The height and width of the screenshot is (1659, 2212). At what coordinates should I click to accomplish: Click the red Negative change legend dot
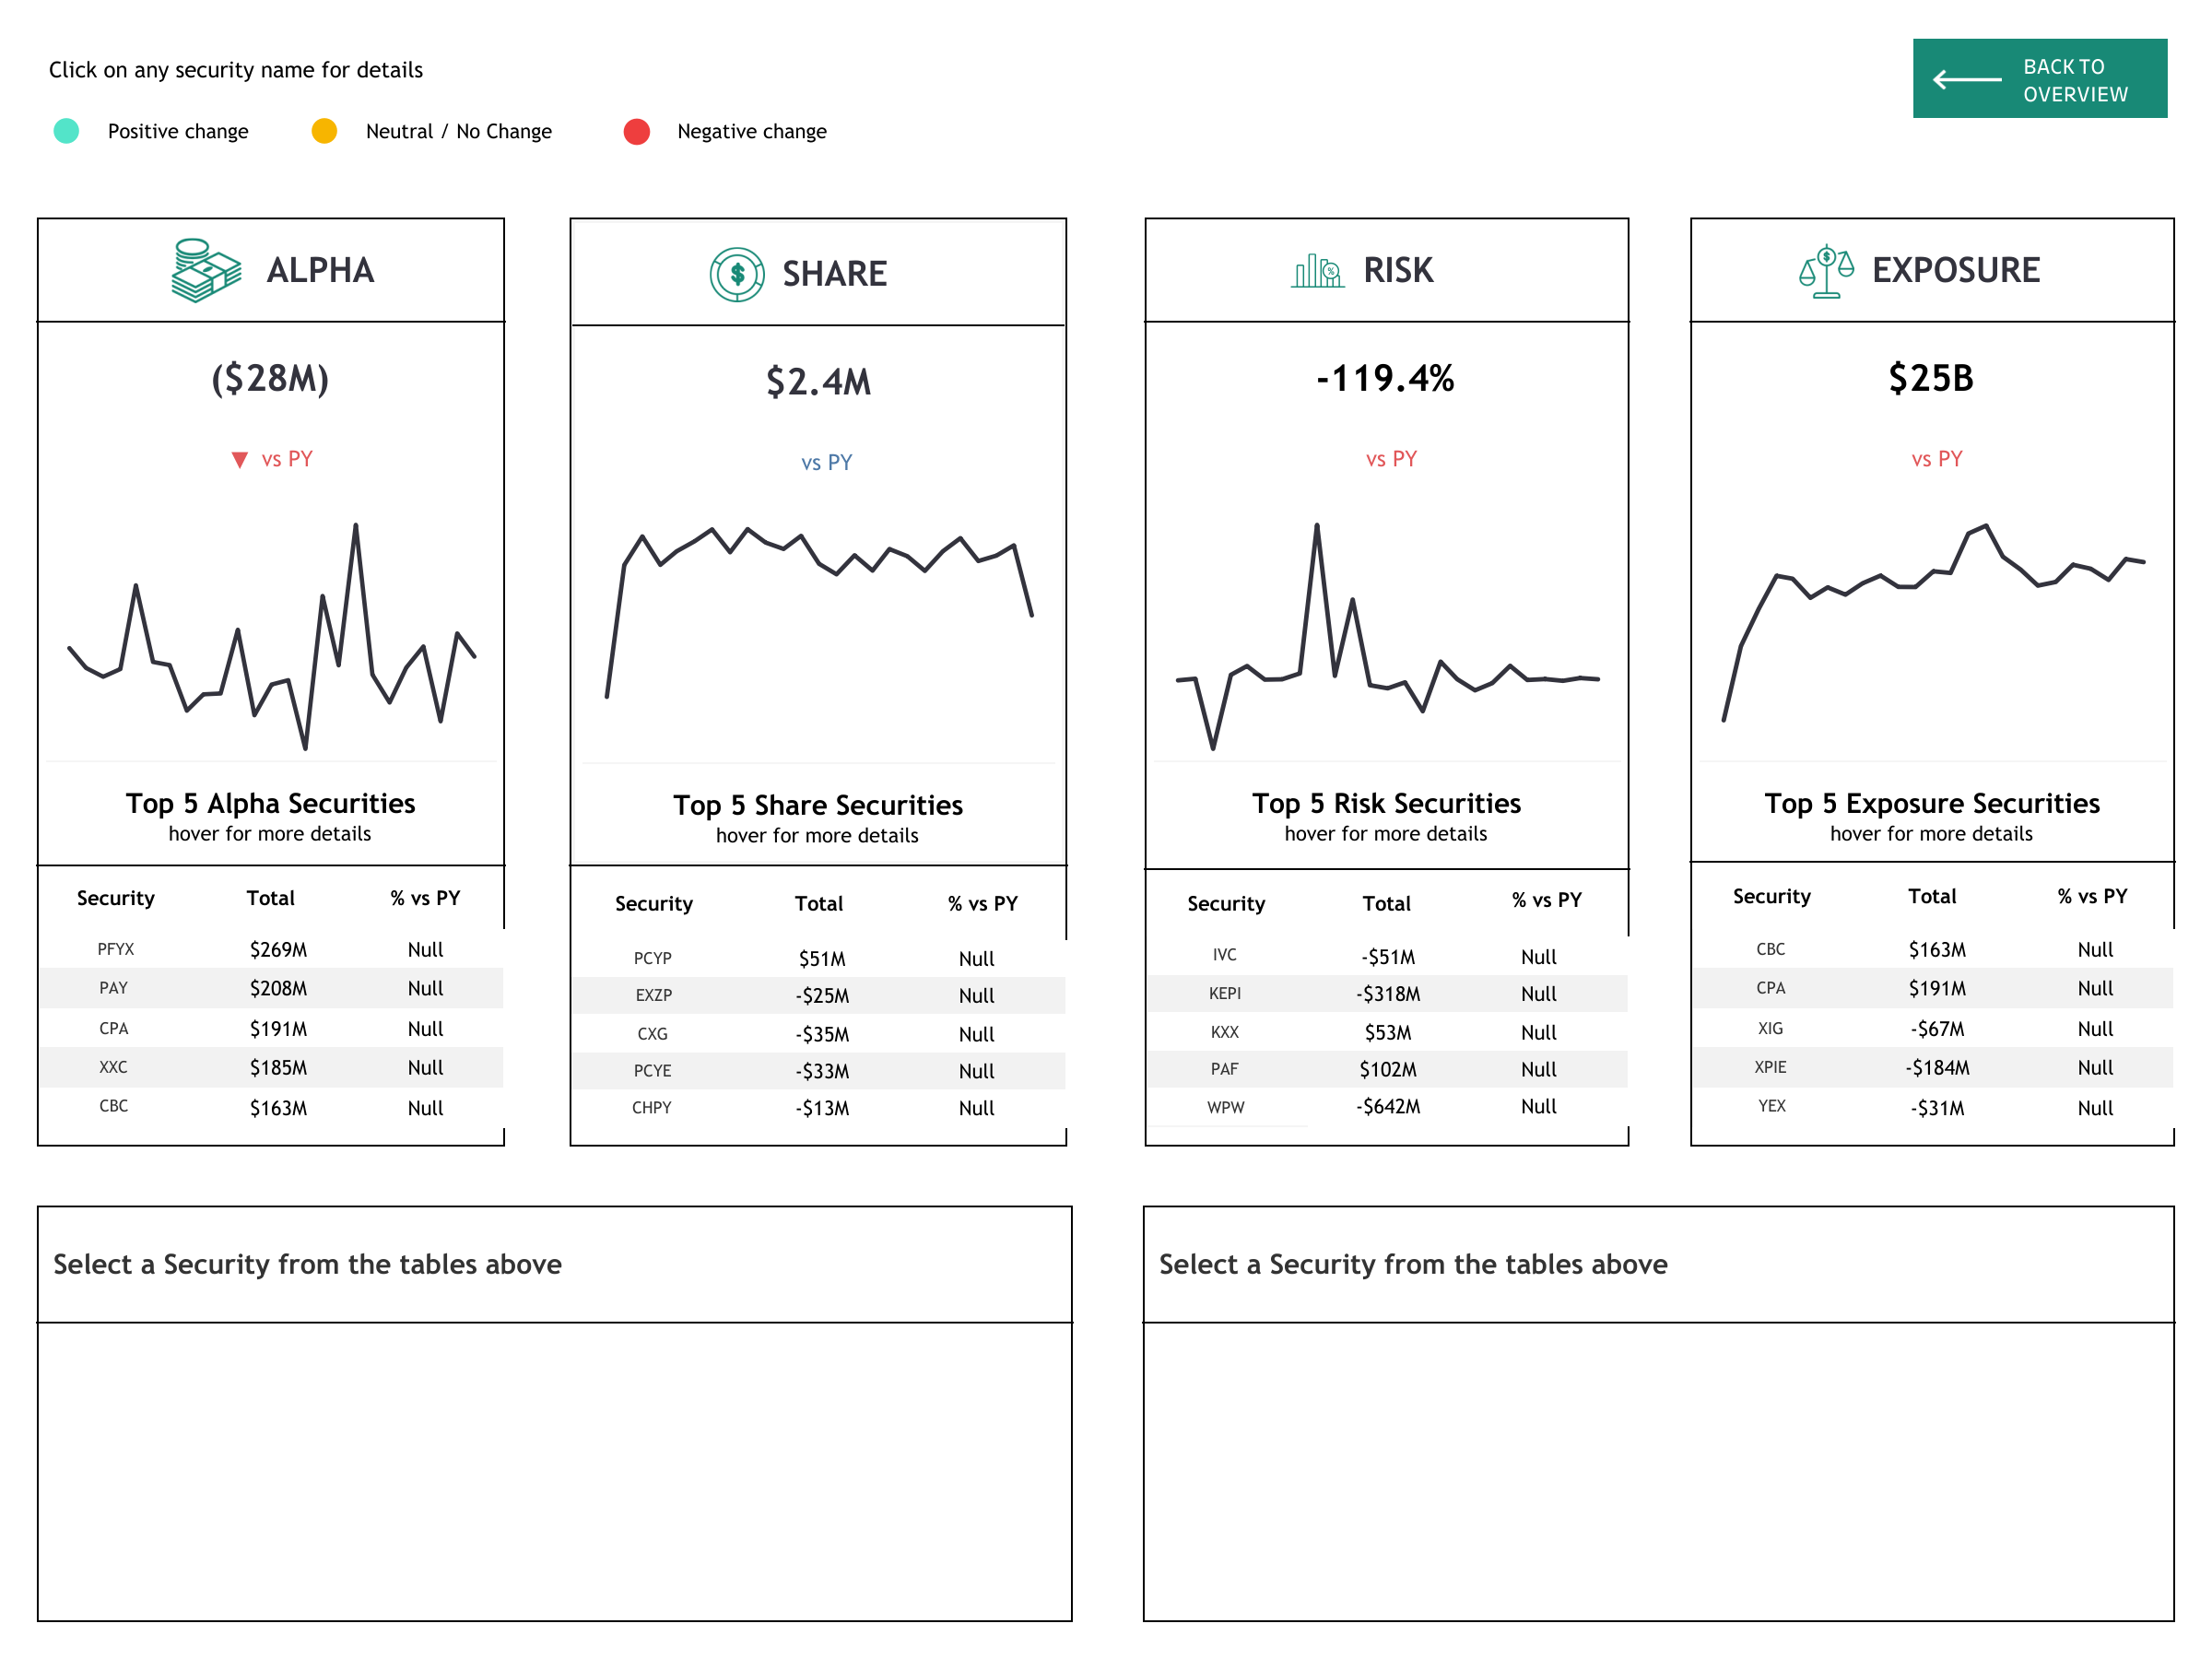click(636, 131)
